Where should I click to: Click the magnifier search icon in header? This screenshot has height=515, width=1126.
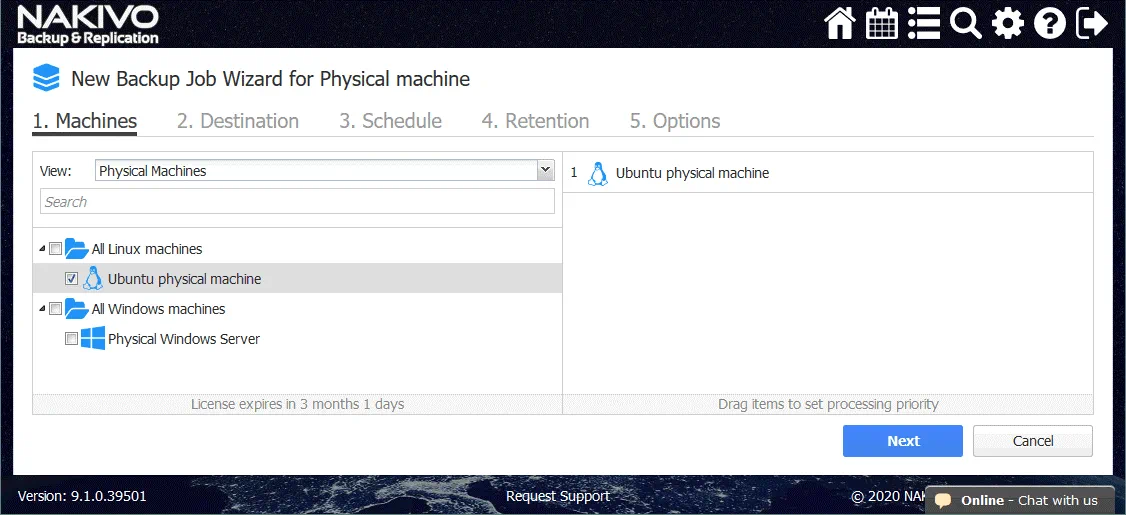click(965, 23)
